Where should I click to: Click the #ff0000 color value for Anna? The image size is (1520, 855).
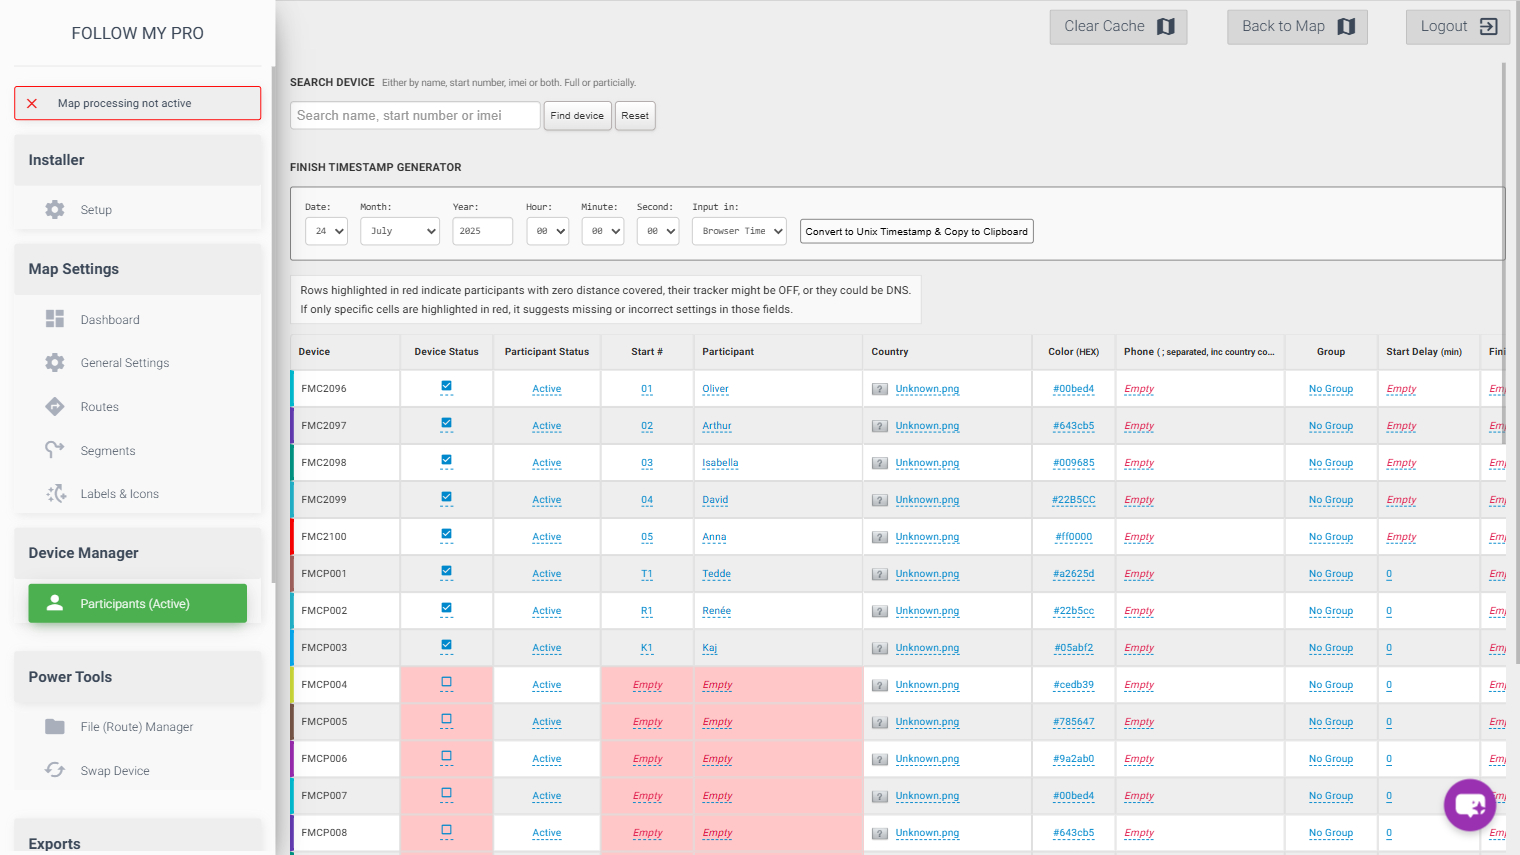pyautogui.click(x=1073, y=537)
